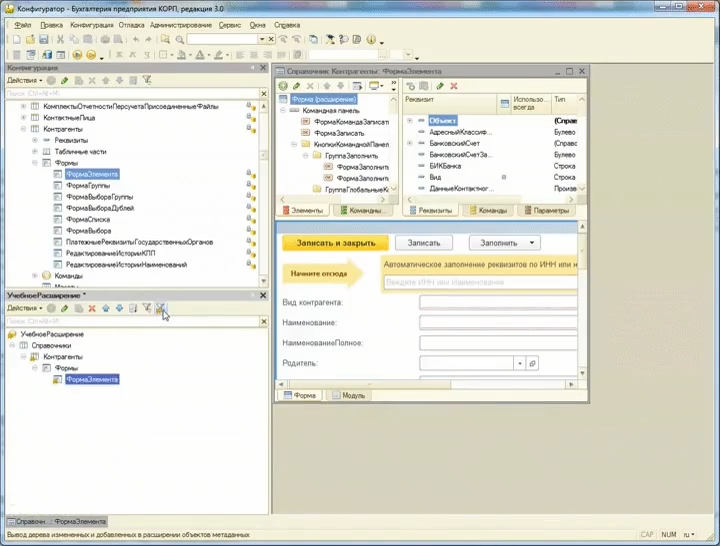Click the Cut scissors icon
The image size is (720, 546).
click(60, 39)
